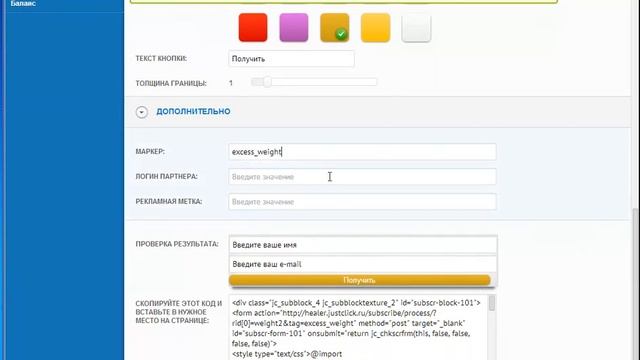Click inside the embed code text area
This screenshot has height=360, width=640.
tap(358, 327)
